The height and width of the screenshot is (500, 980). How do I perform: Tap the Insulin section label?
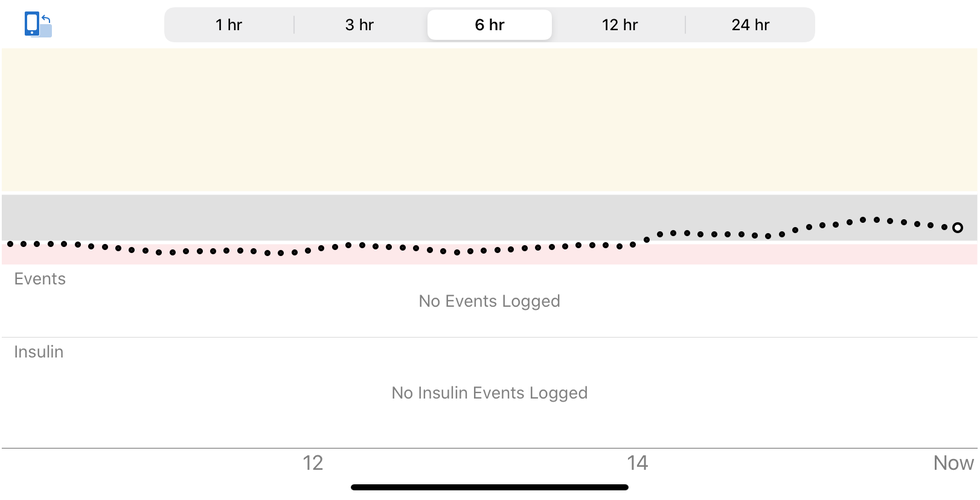point(39,352)
